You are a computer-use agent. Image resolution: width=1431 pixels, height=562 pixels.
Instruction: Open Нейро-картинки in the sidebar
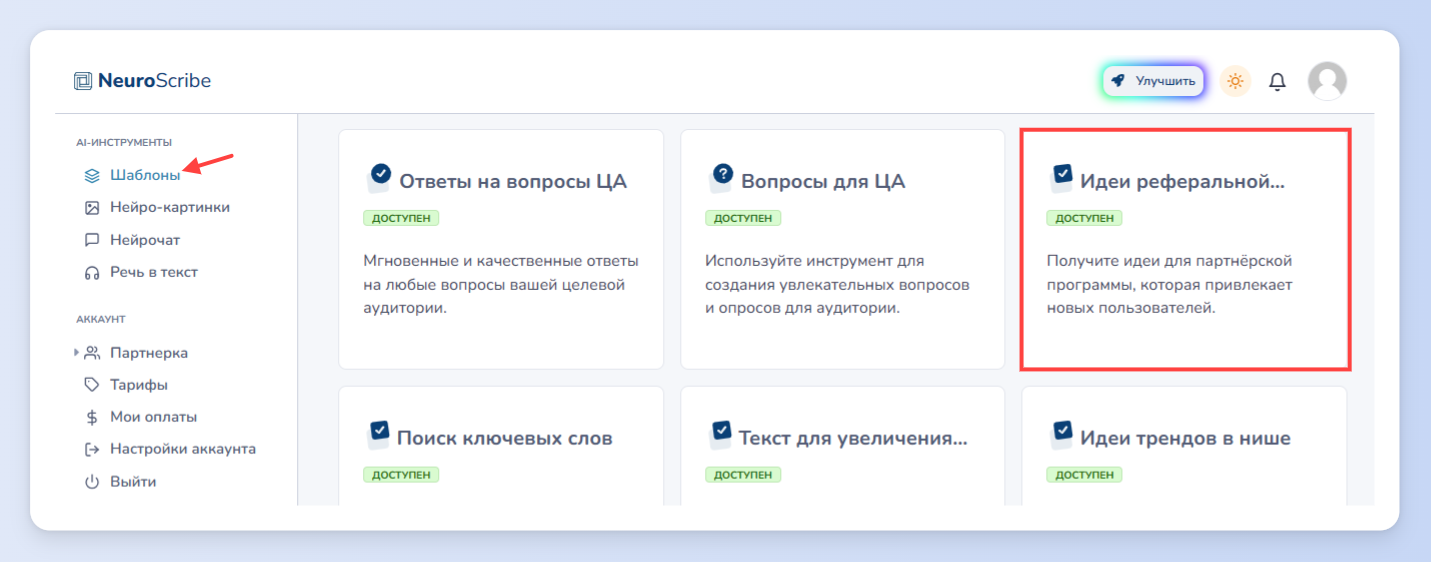tap(170, 207)
